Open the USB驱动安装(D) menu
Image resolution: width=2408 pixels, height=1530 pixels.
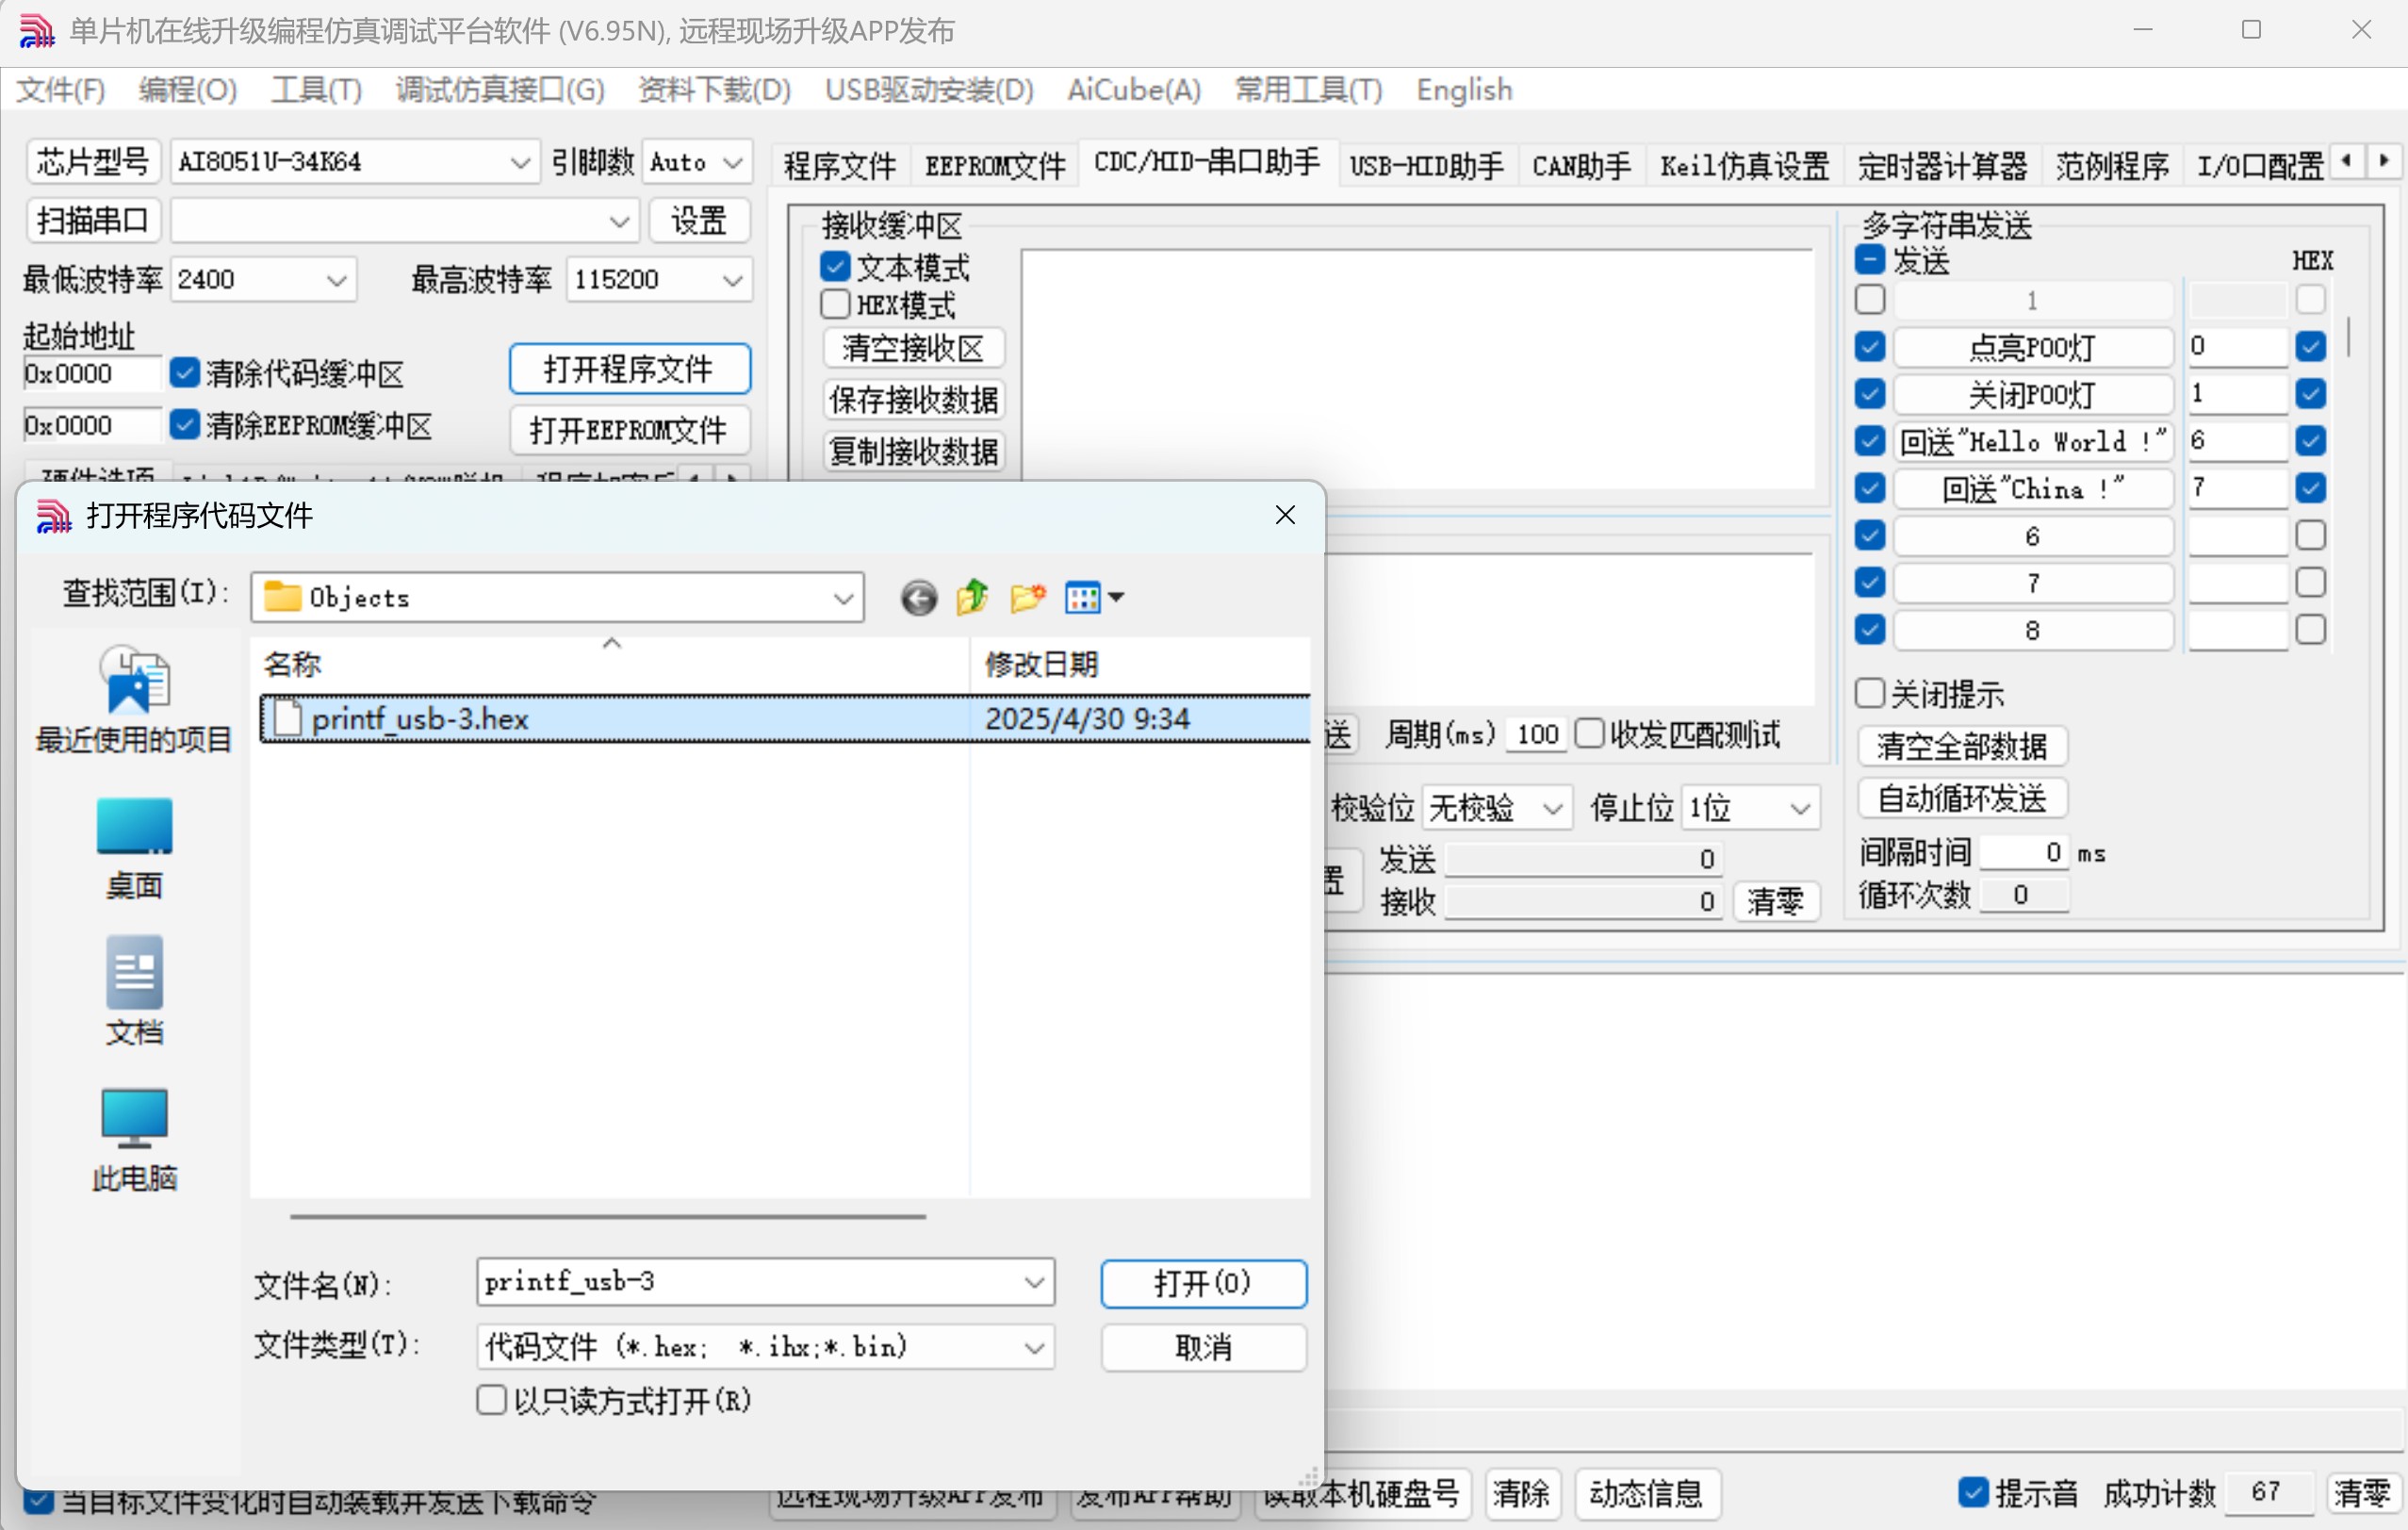click(929, 90)
